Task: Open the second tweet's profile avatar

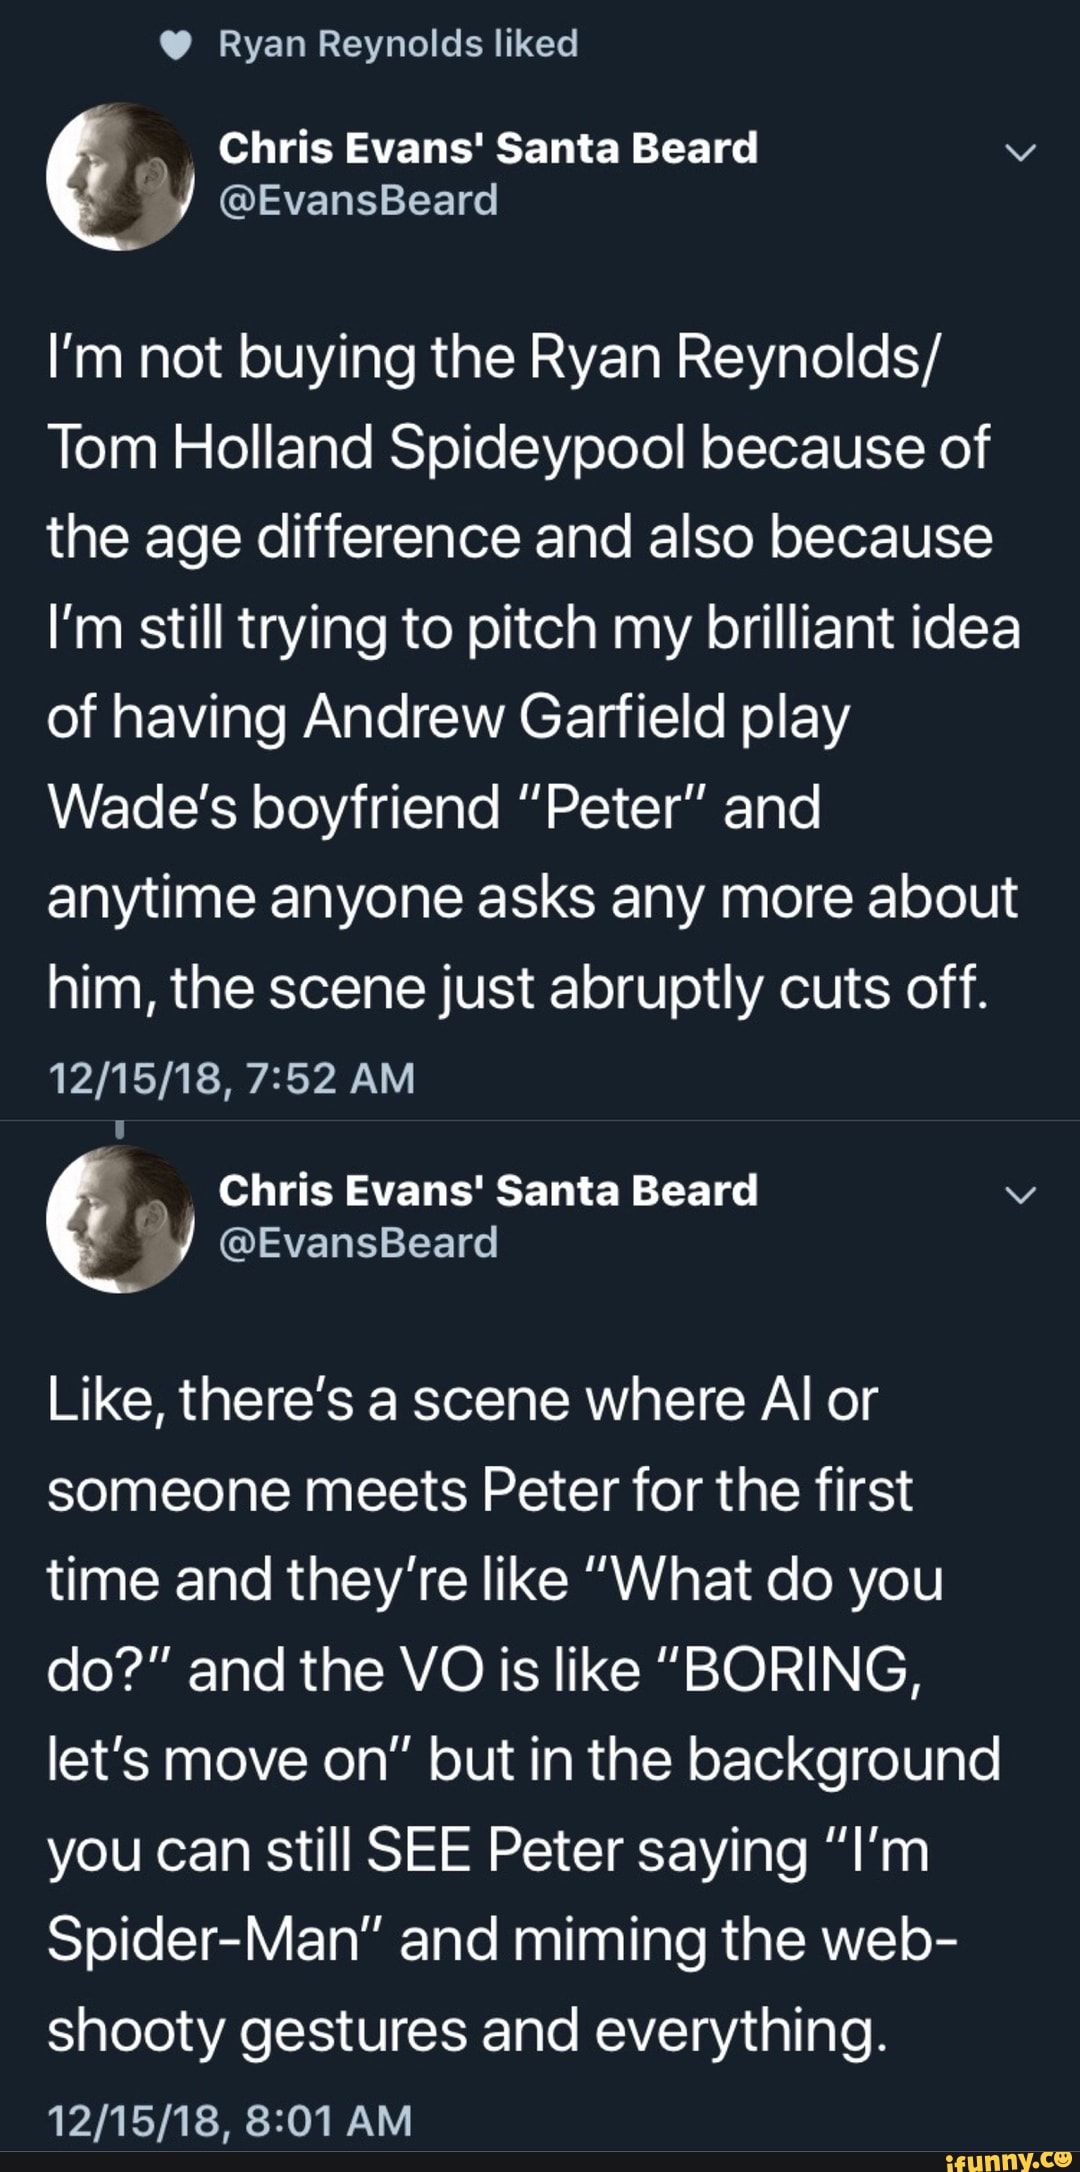Action: point(120,1219)
